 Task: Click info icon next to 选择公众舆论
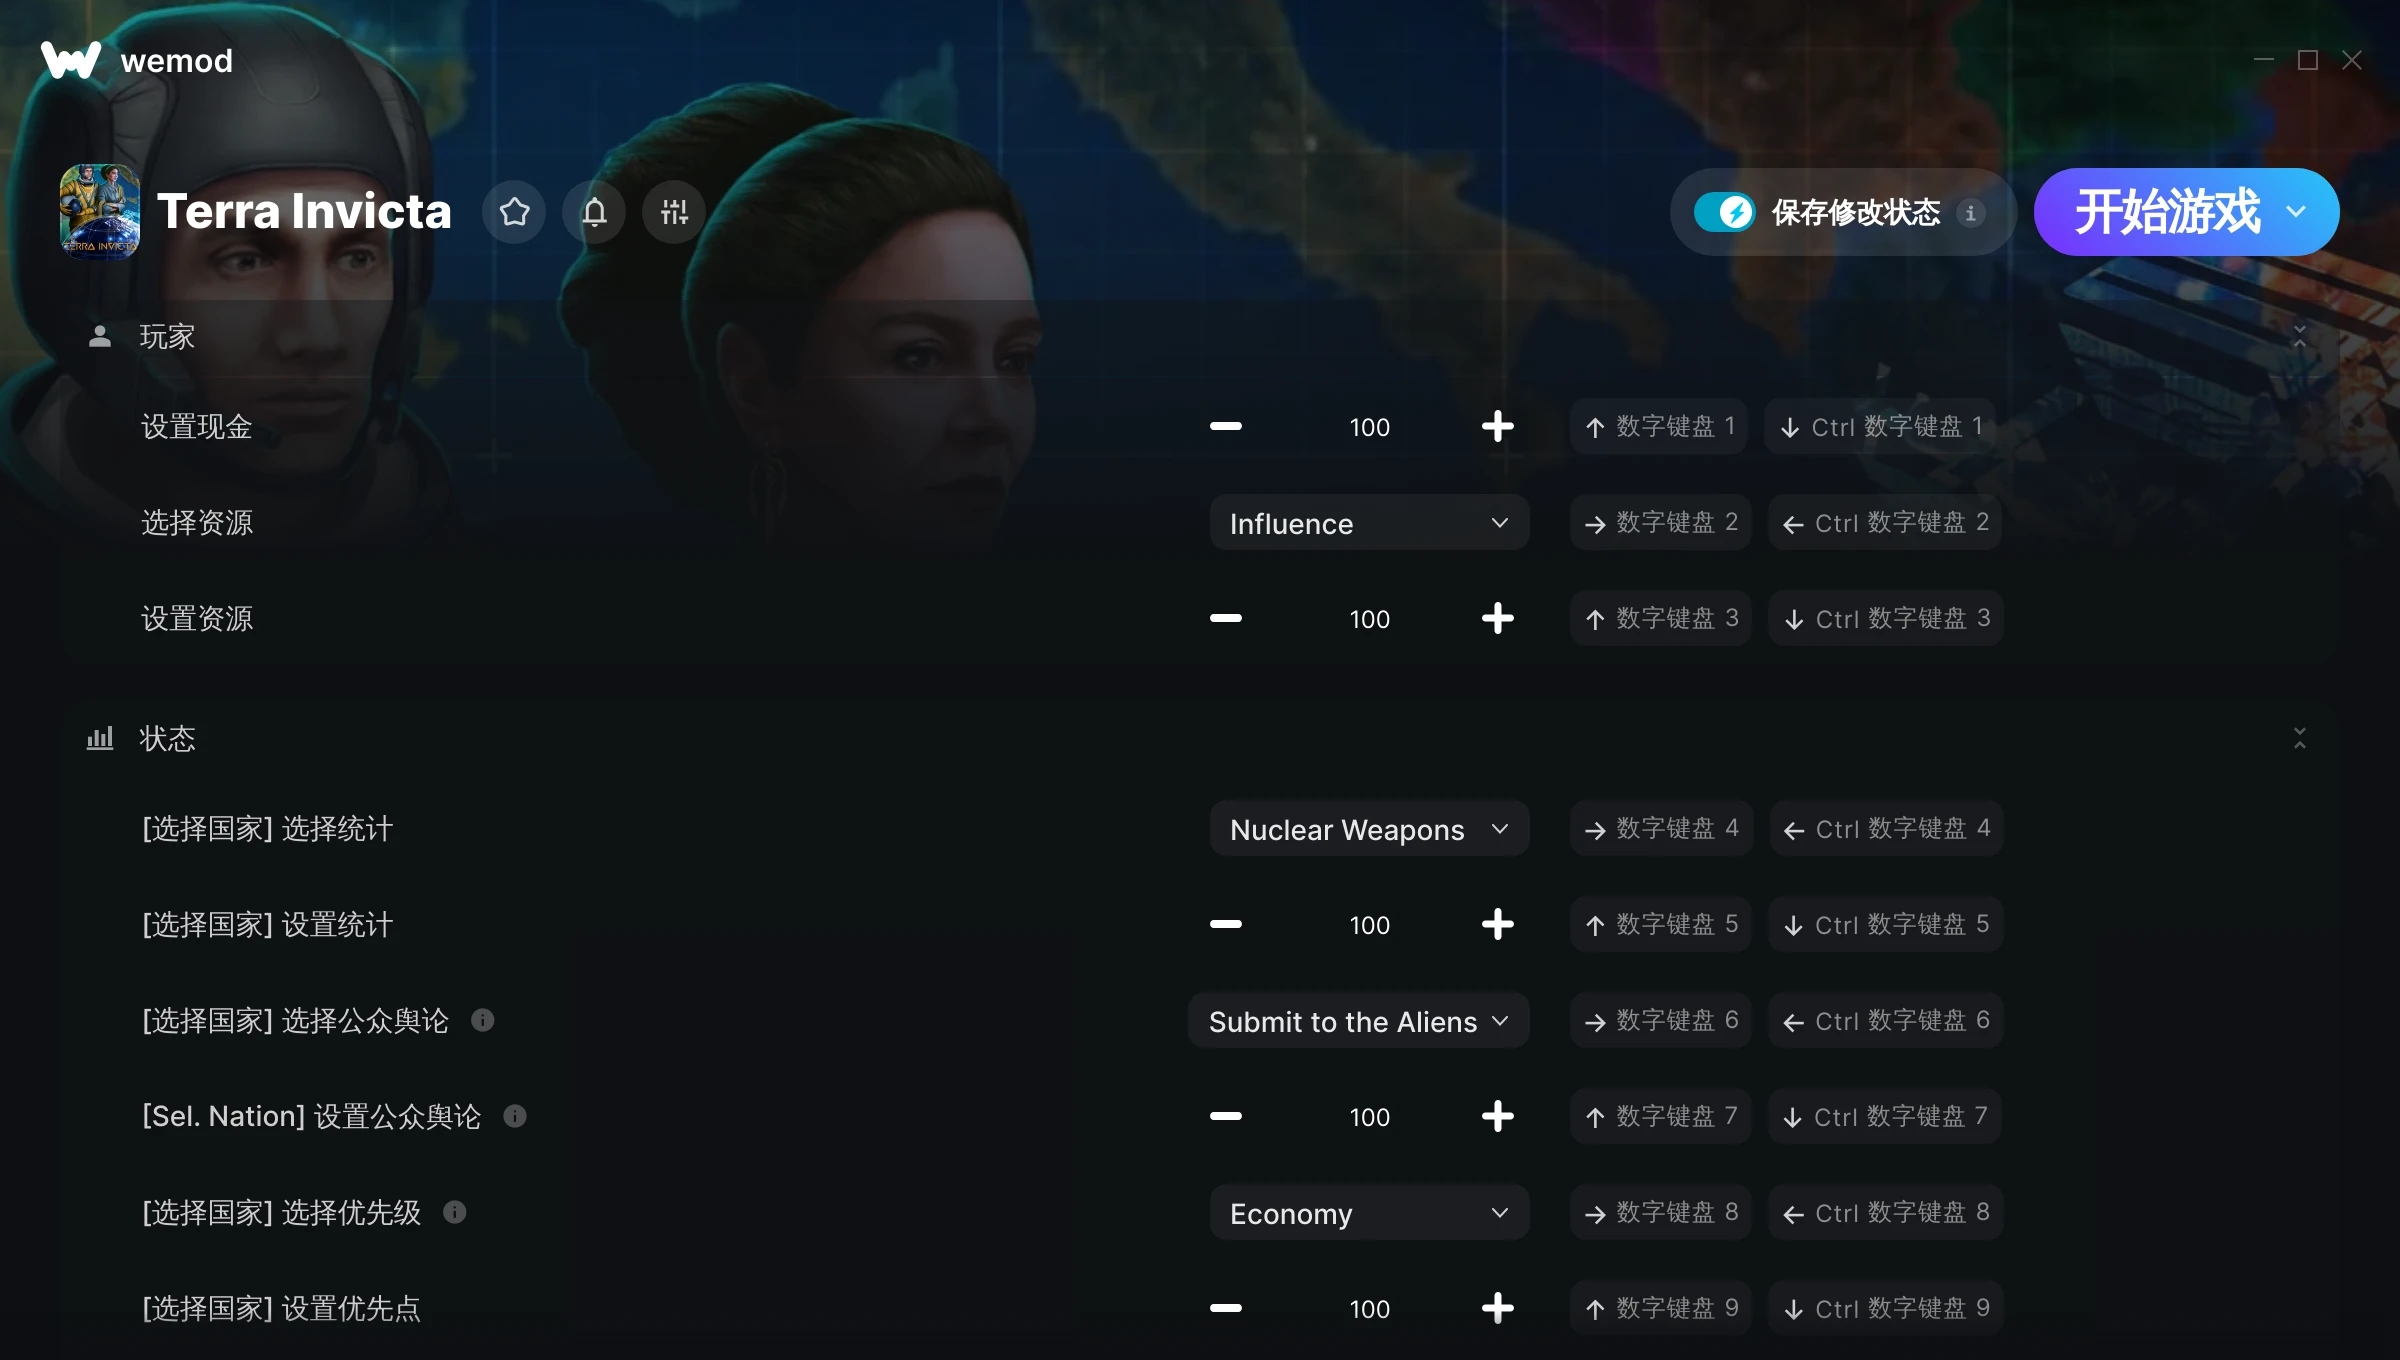[x=483, y=1020]
